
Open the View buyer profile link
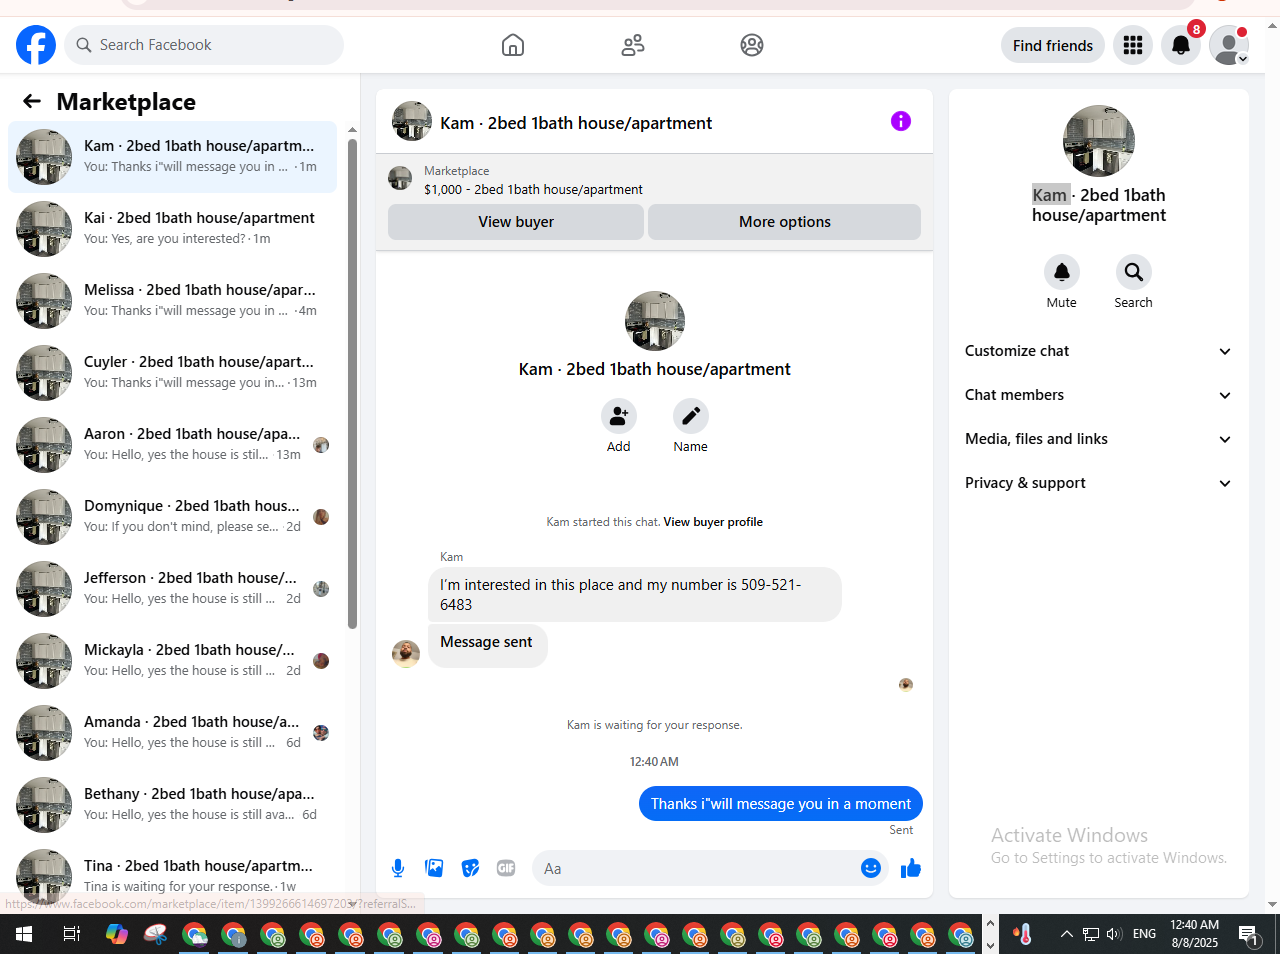(x=713, y=522)
